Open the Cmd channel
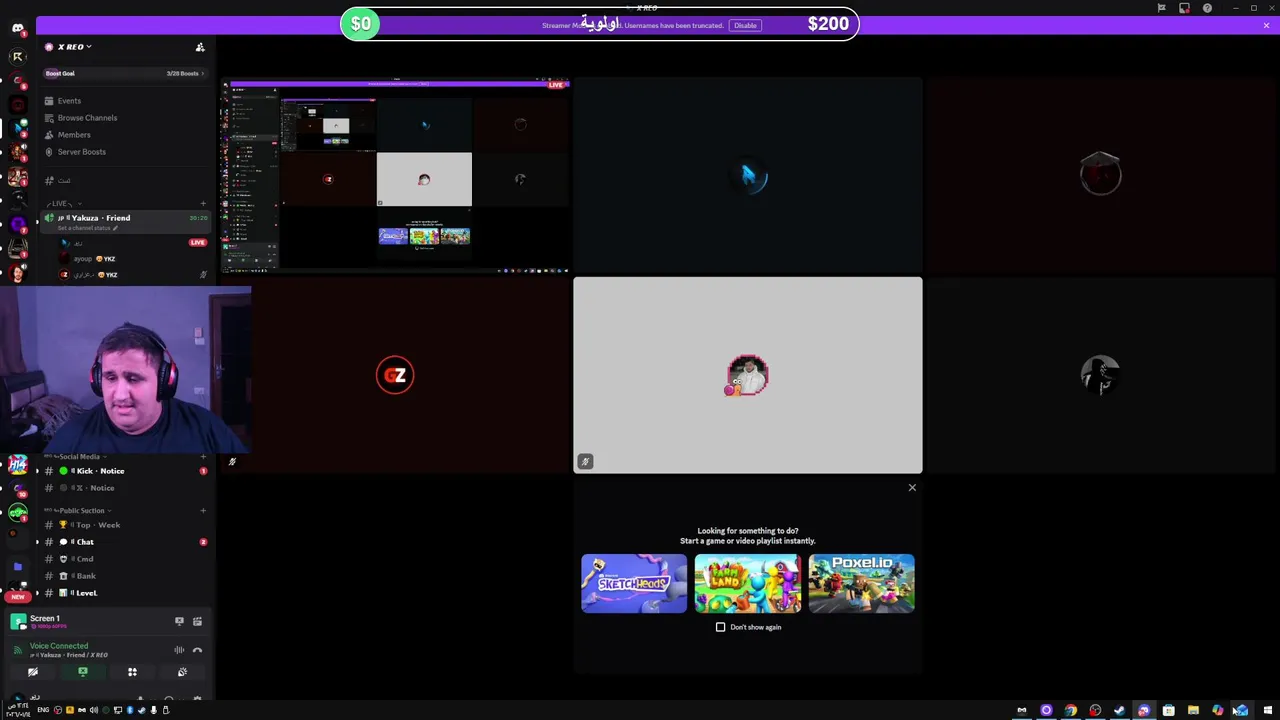This screenshot has height=720, width=1280. 84,559
